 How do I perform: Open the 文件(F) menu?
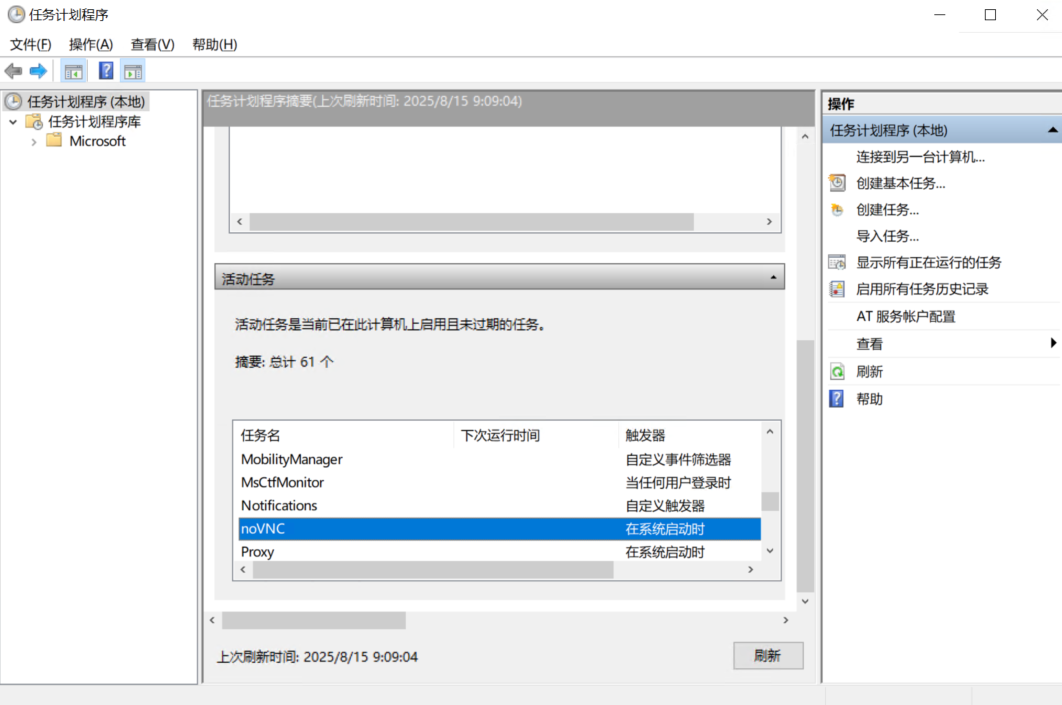pos(30,45)
